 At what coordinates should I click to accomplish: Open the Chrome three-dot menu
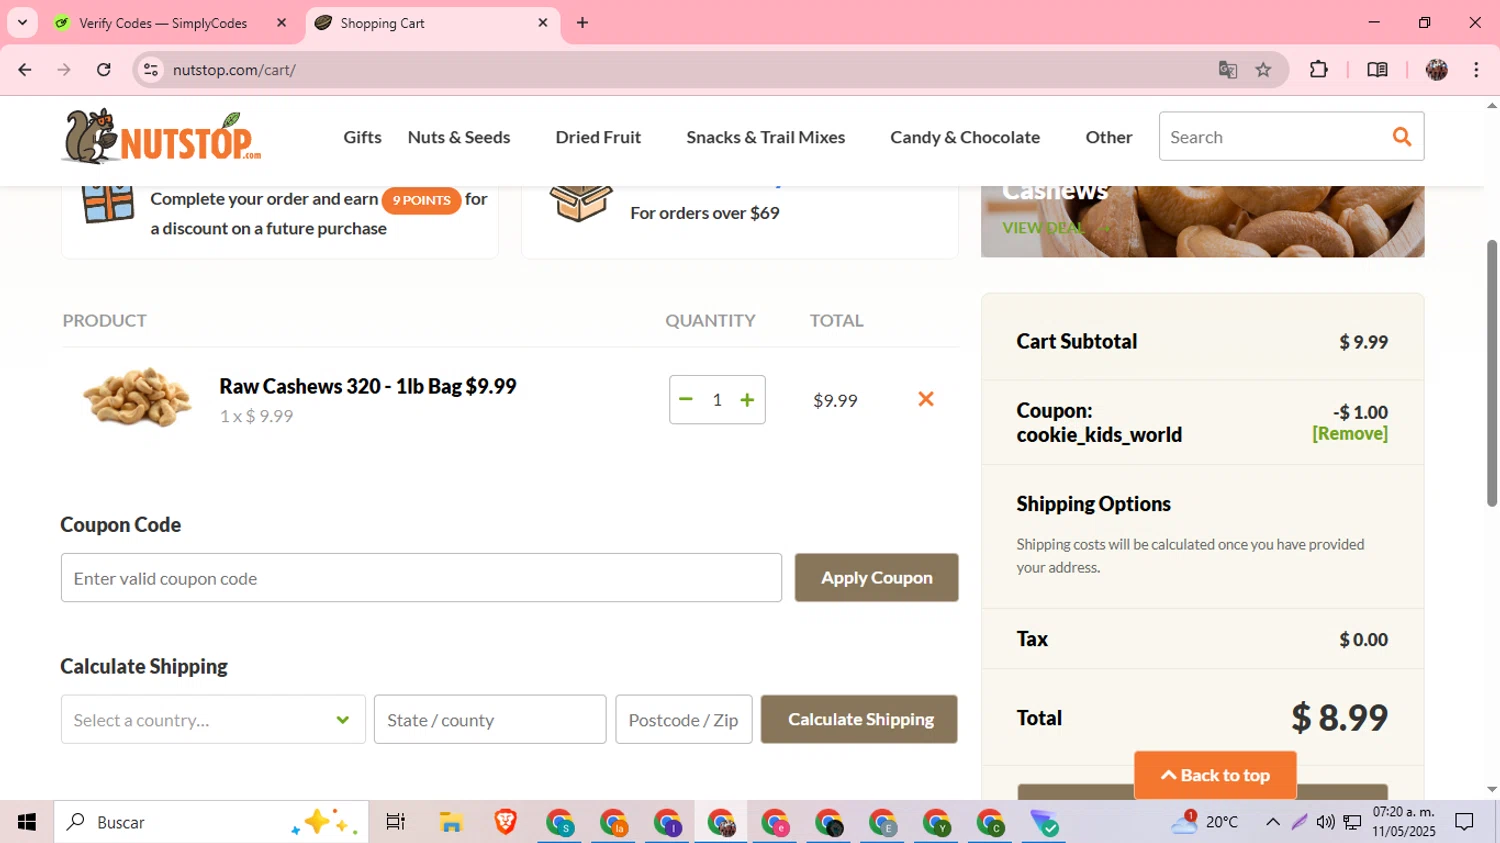pyautogui.click(x=1476, y=70)
